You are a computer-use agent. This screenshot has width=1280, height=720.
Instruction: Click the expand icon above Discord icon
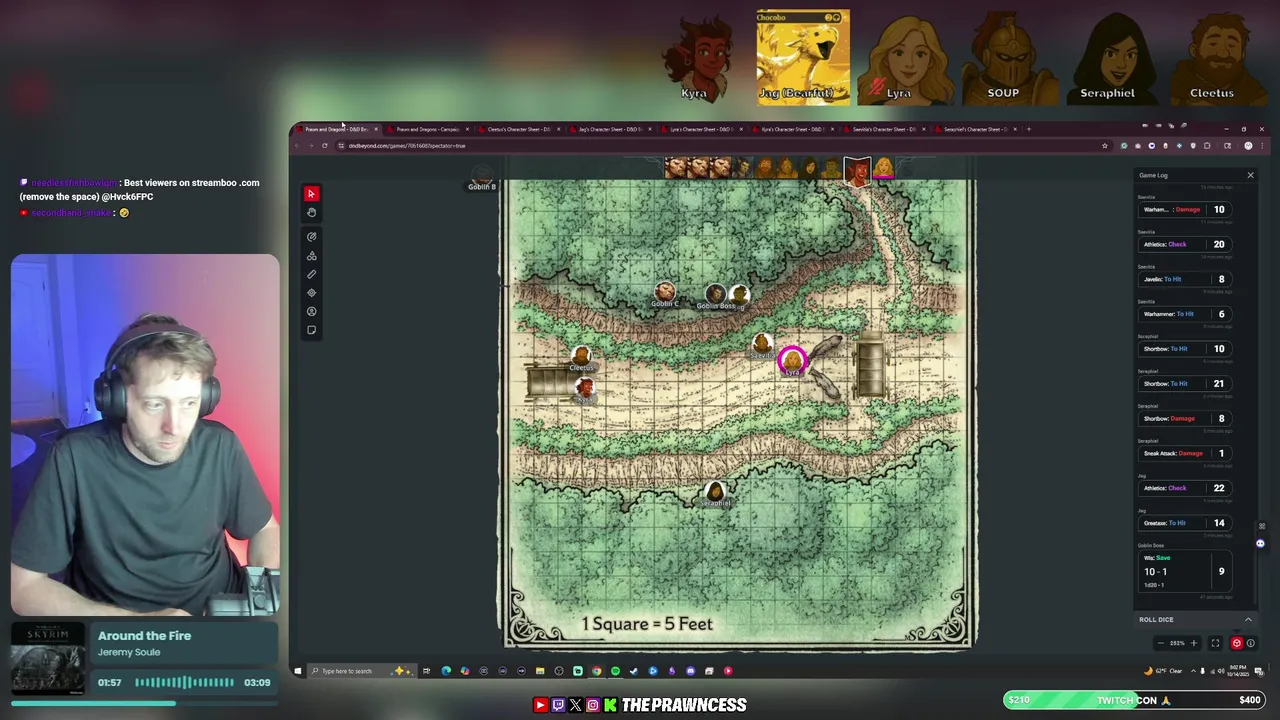1262,526
